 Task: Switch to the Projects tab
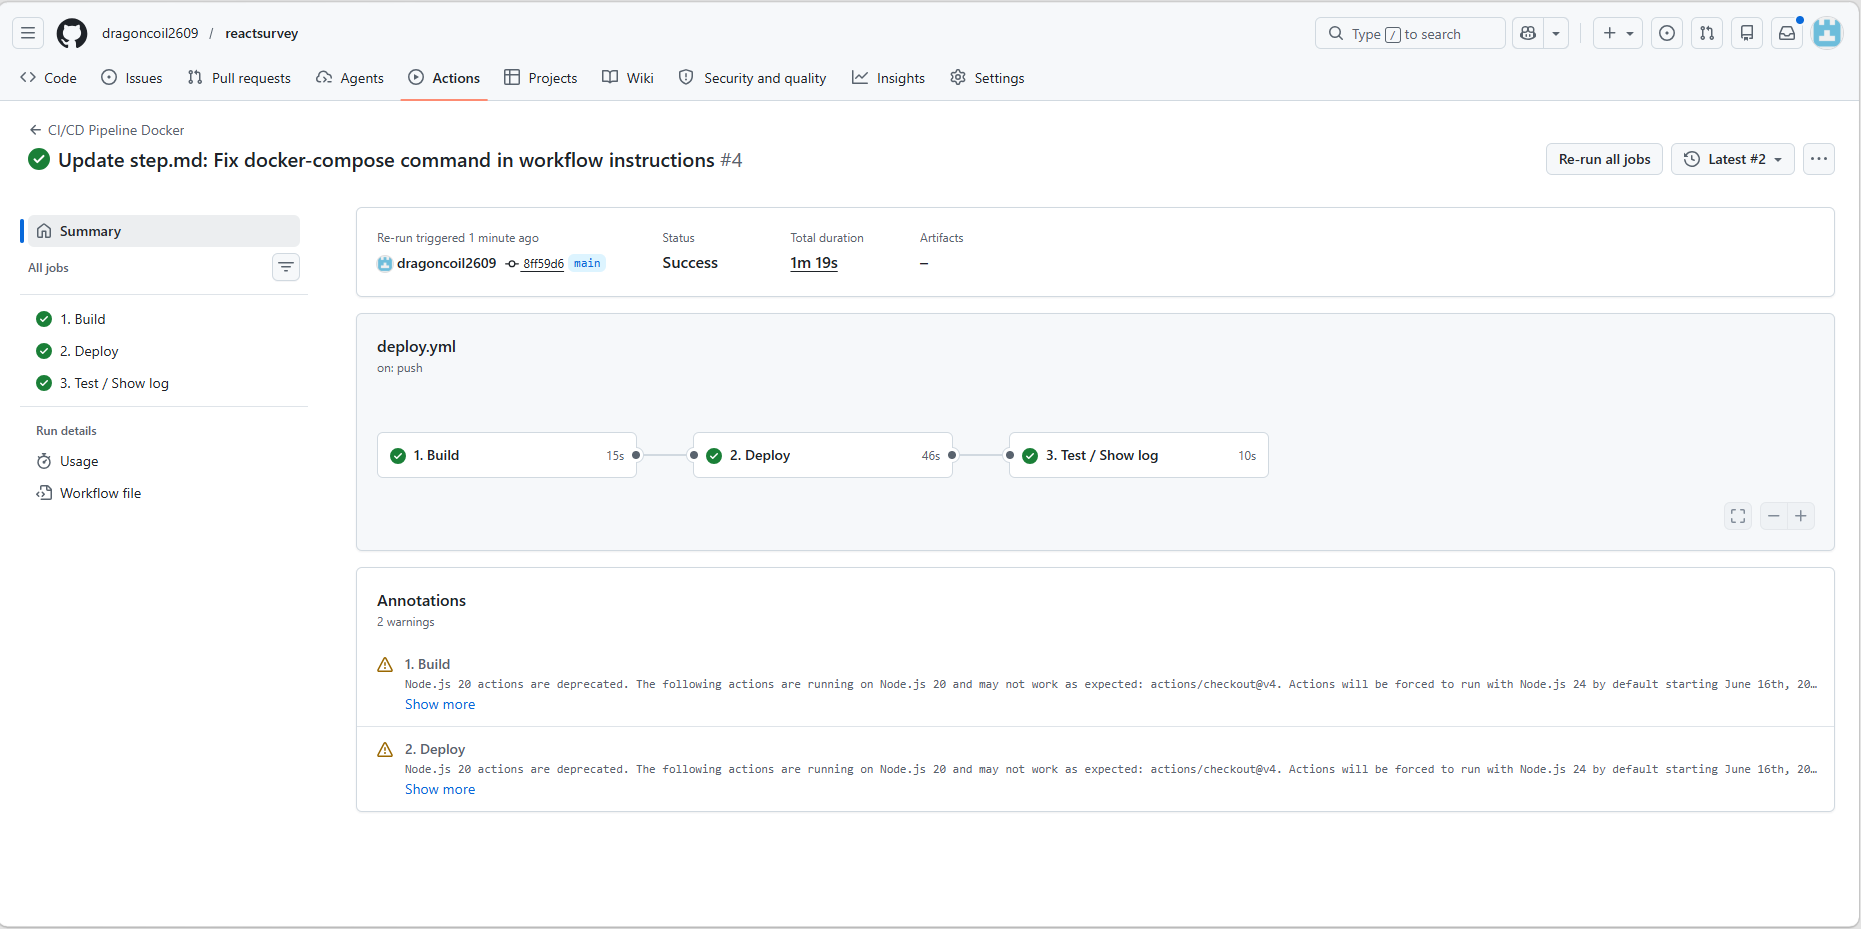click(x=541, y=78)
